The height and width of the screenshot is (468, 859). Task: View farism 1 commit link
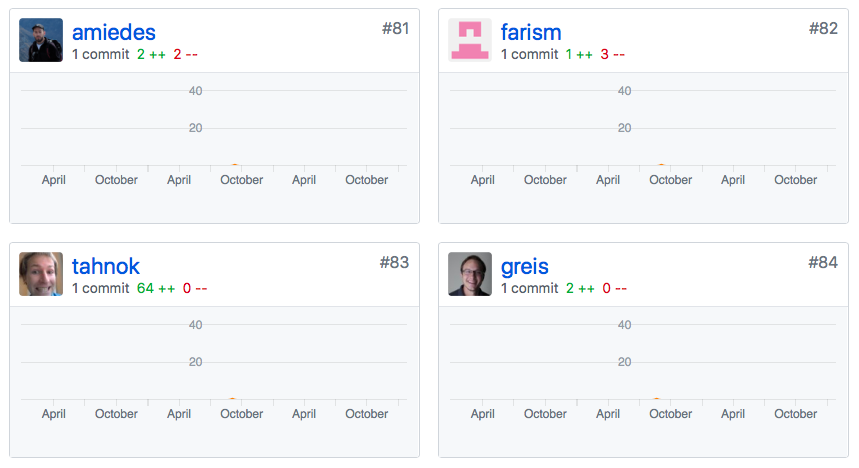coord(530,54)
